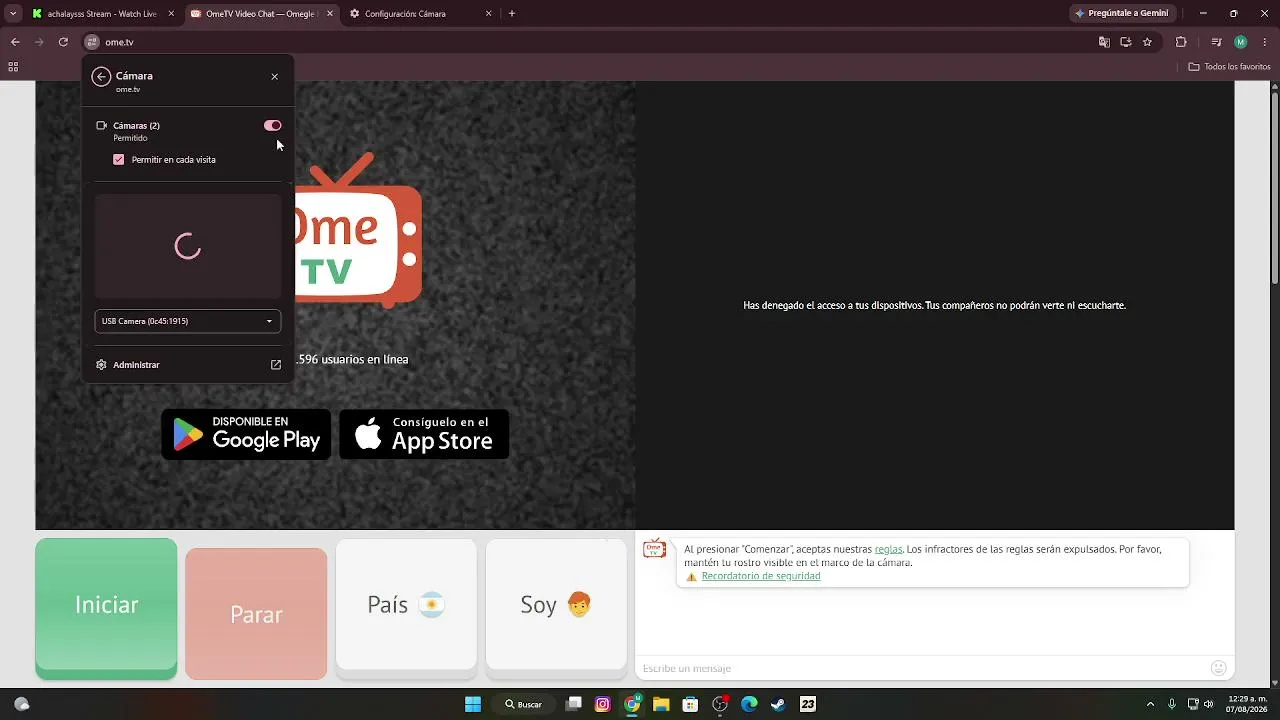Screen dimensions: 1280x720
Task: Uncheck Permitir en cada visita
Action: (119, 160)
